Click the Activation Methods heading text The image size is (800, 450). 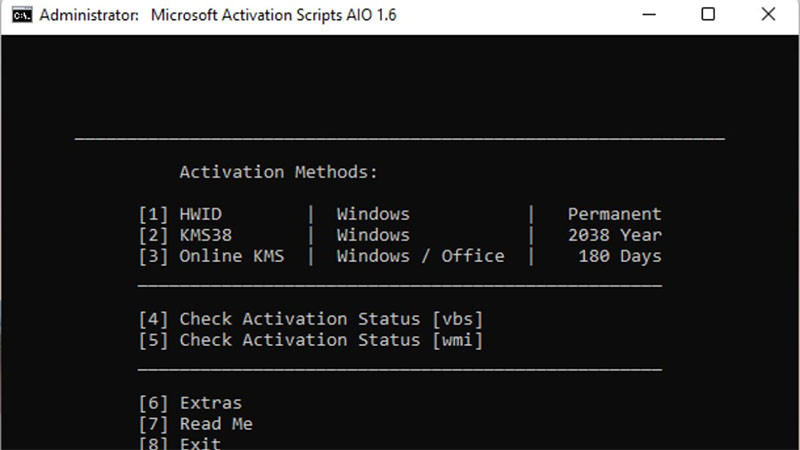point(278,172)
